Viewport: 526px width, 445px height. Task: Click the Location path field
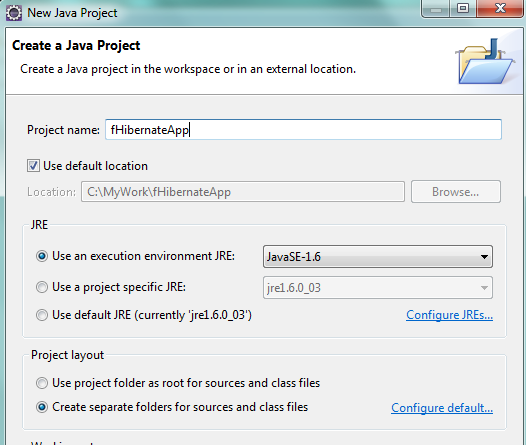(x=243, y=192)
